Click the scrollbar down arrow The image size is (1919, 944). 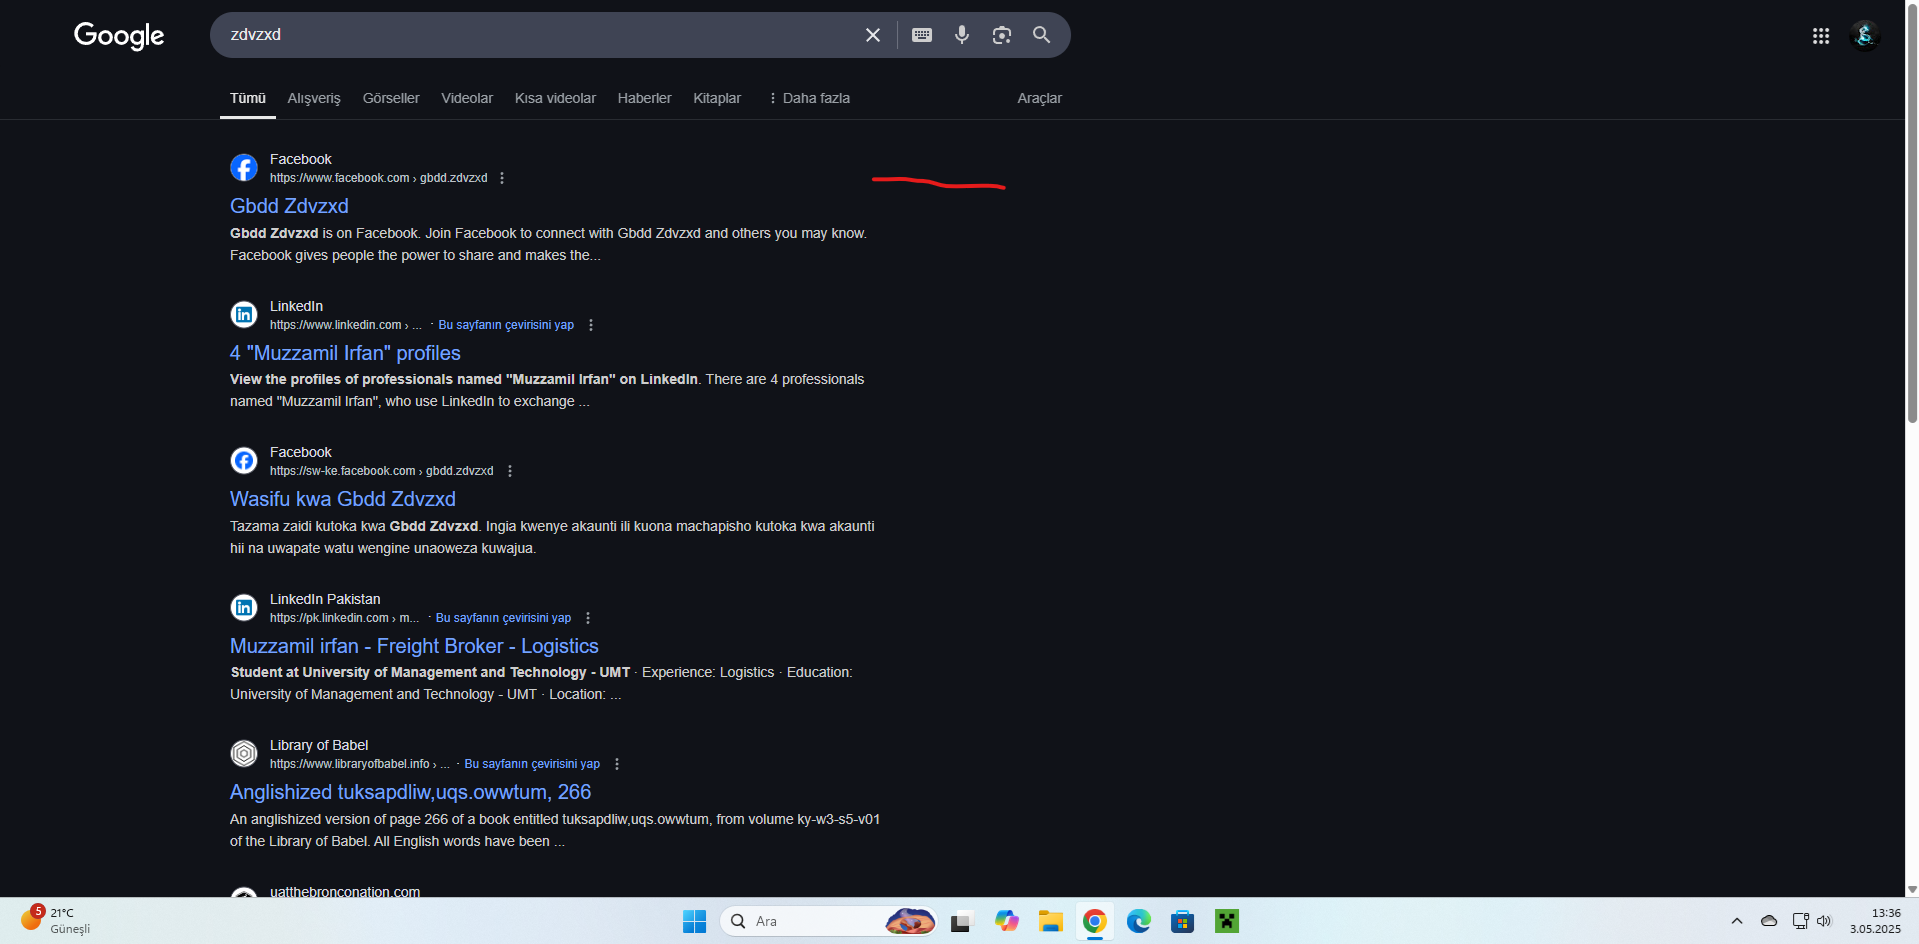1912,889
